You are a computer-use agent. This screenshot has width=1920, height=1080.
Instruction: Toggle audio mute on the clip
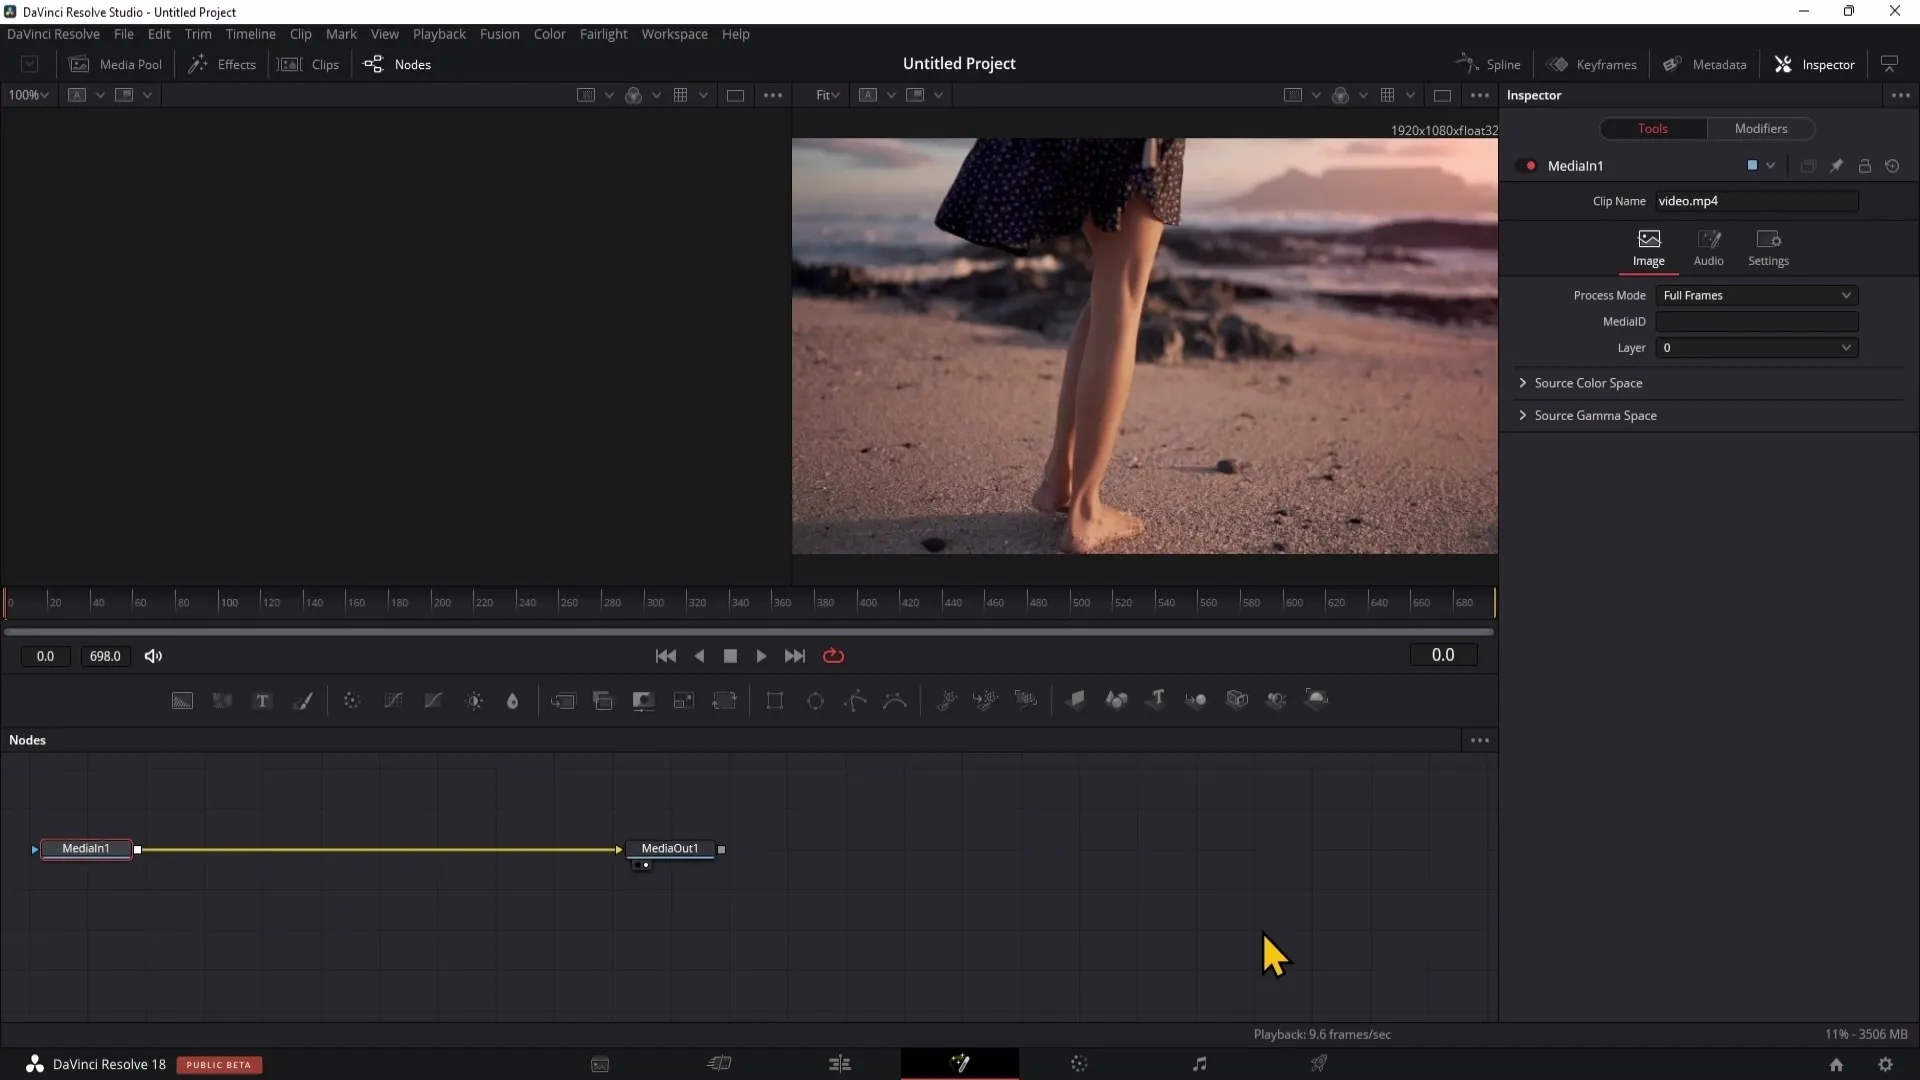[x=153, y=655]
